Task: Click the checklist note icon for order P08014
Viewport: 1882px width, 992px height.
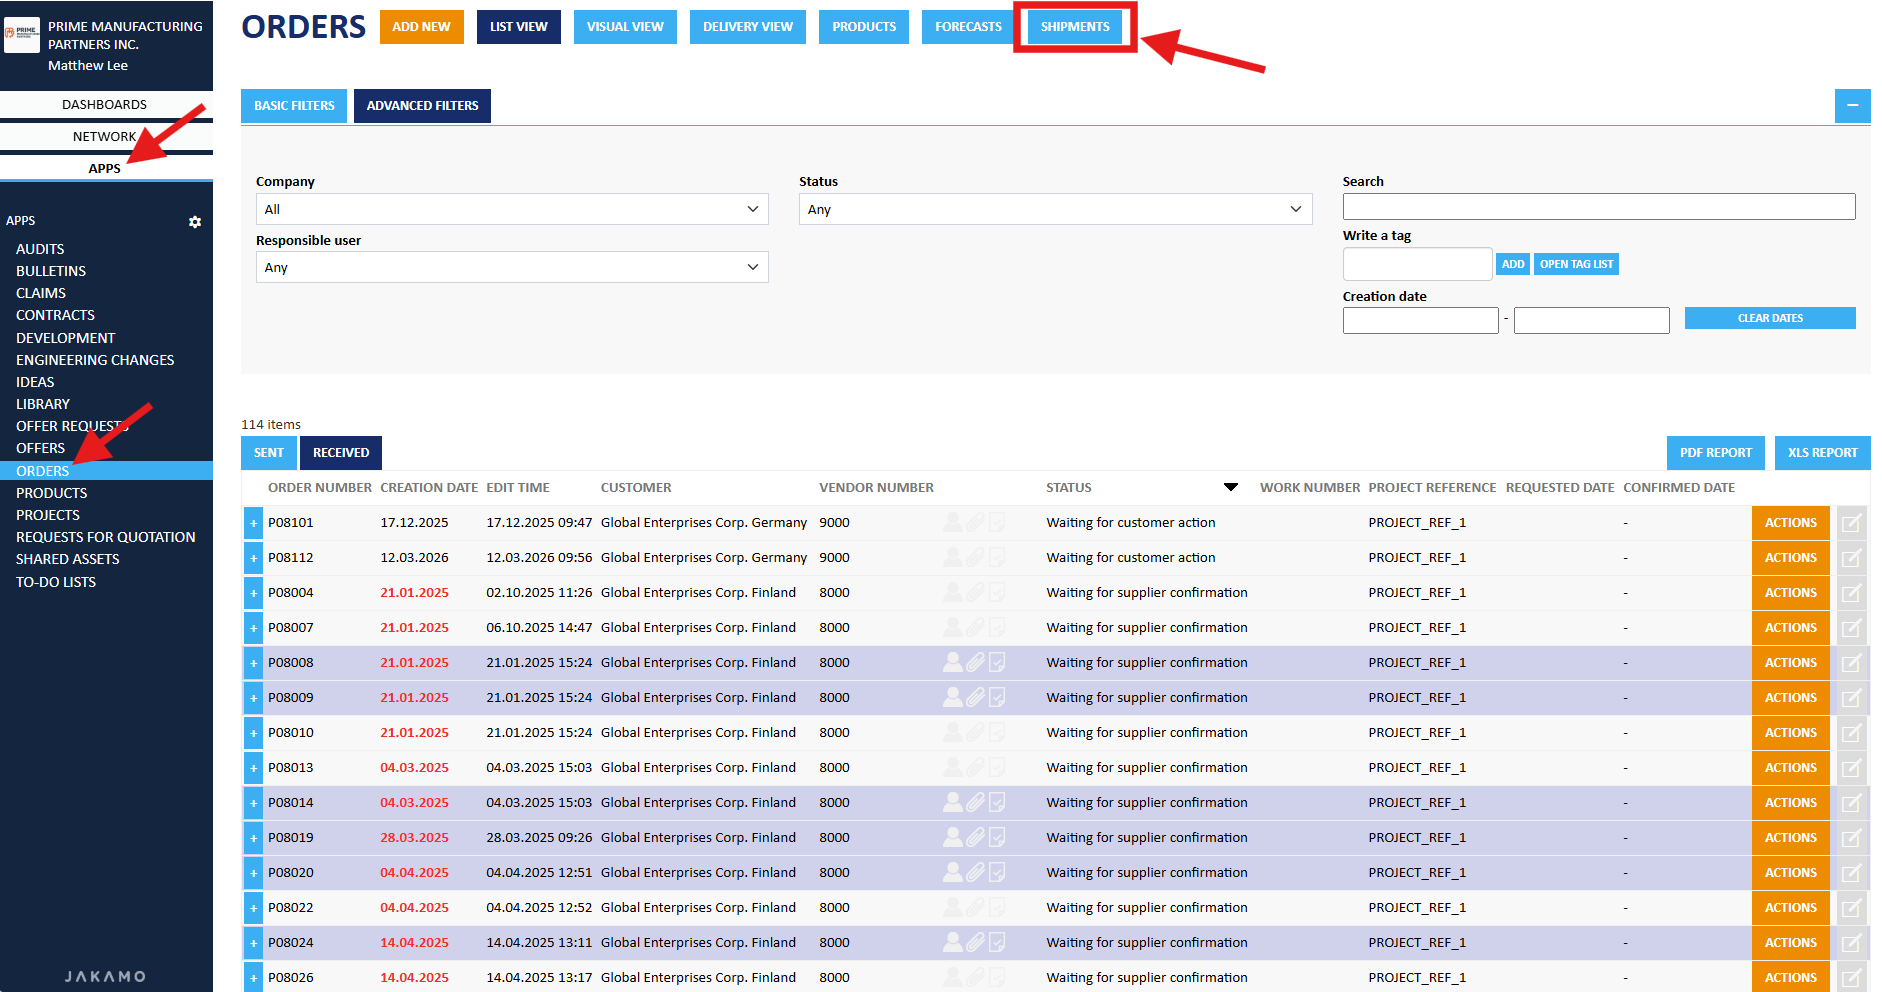Action: coord(997,802)
